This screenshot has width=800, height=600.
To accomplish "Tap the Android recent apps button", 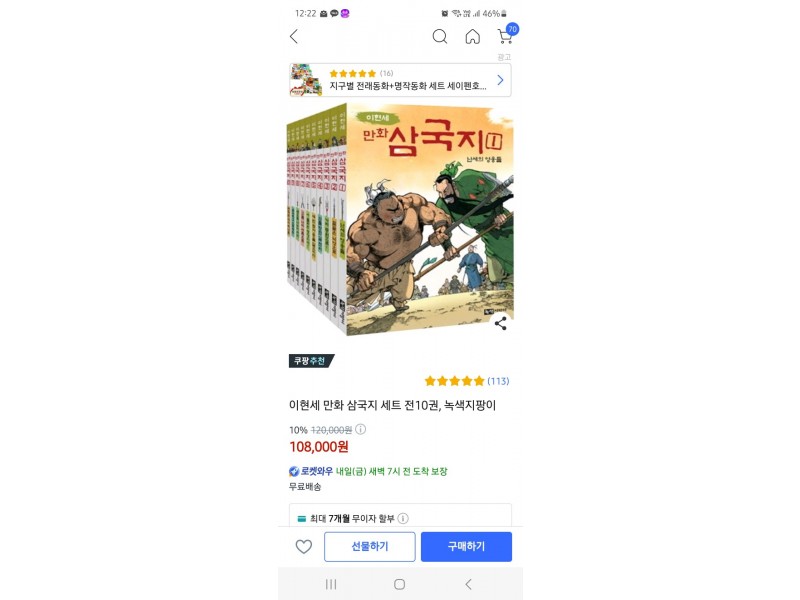I will click(331, 584).
